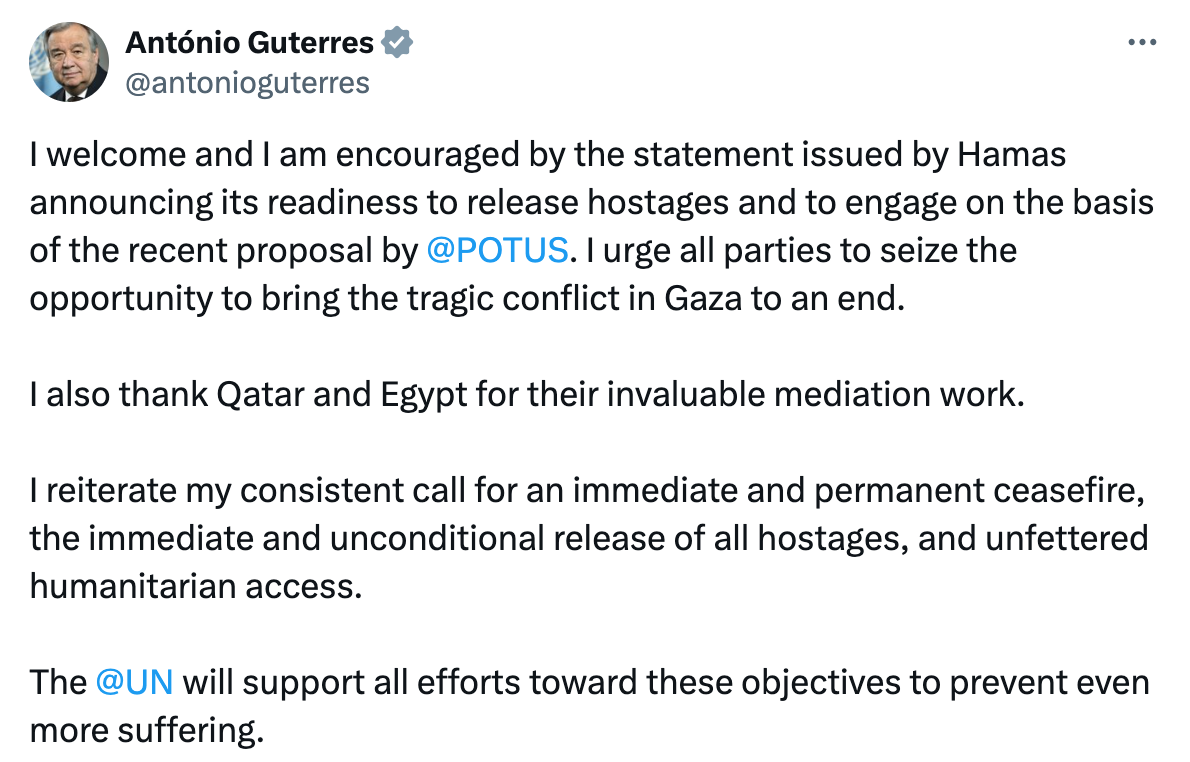Click the final "more suffering" line
Viewport: 1190px width, 762px height.
click(147, 730)
